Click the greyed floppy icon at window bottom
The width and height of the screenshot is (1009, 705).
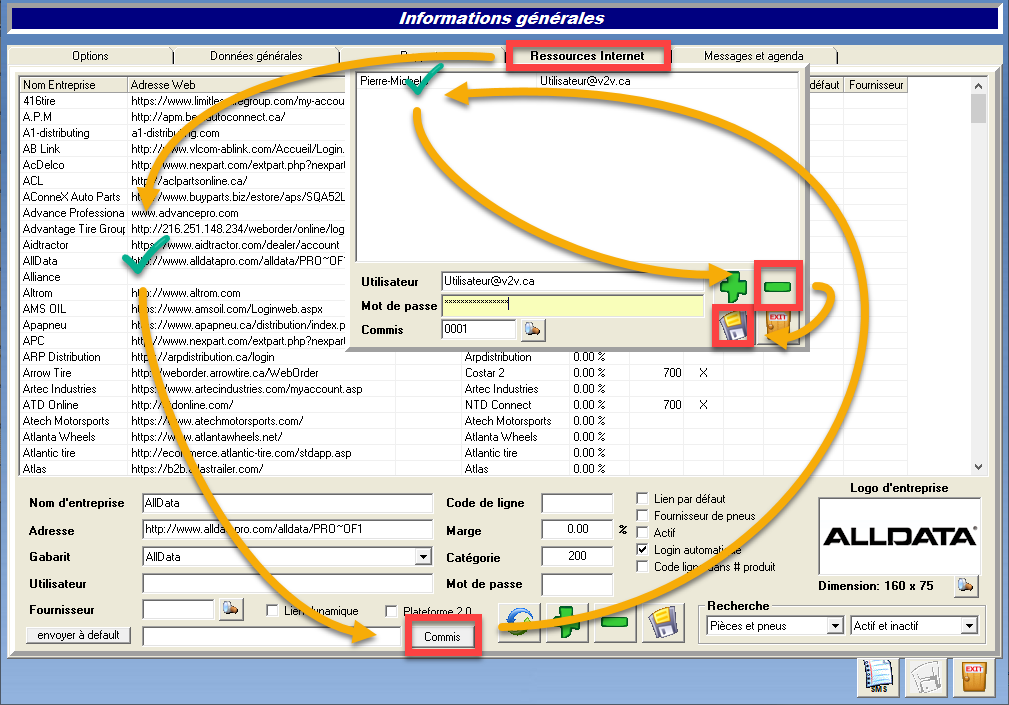tap(926, 677)
